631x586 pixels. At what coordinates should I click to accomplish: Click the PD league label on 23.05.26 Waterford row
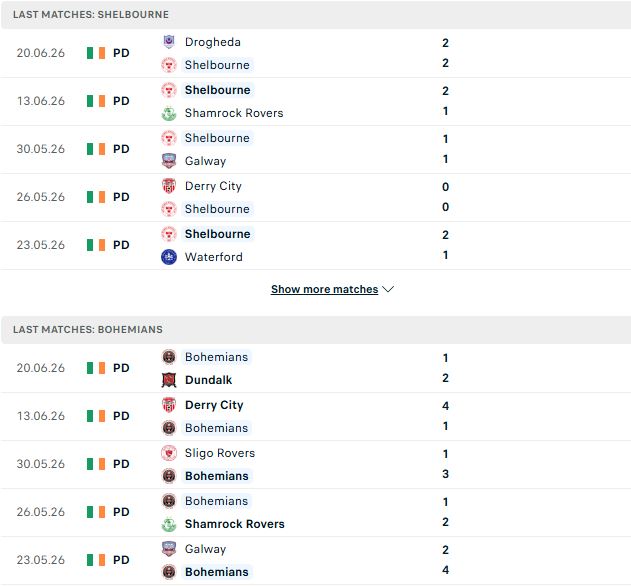[121, 245]
